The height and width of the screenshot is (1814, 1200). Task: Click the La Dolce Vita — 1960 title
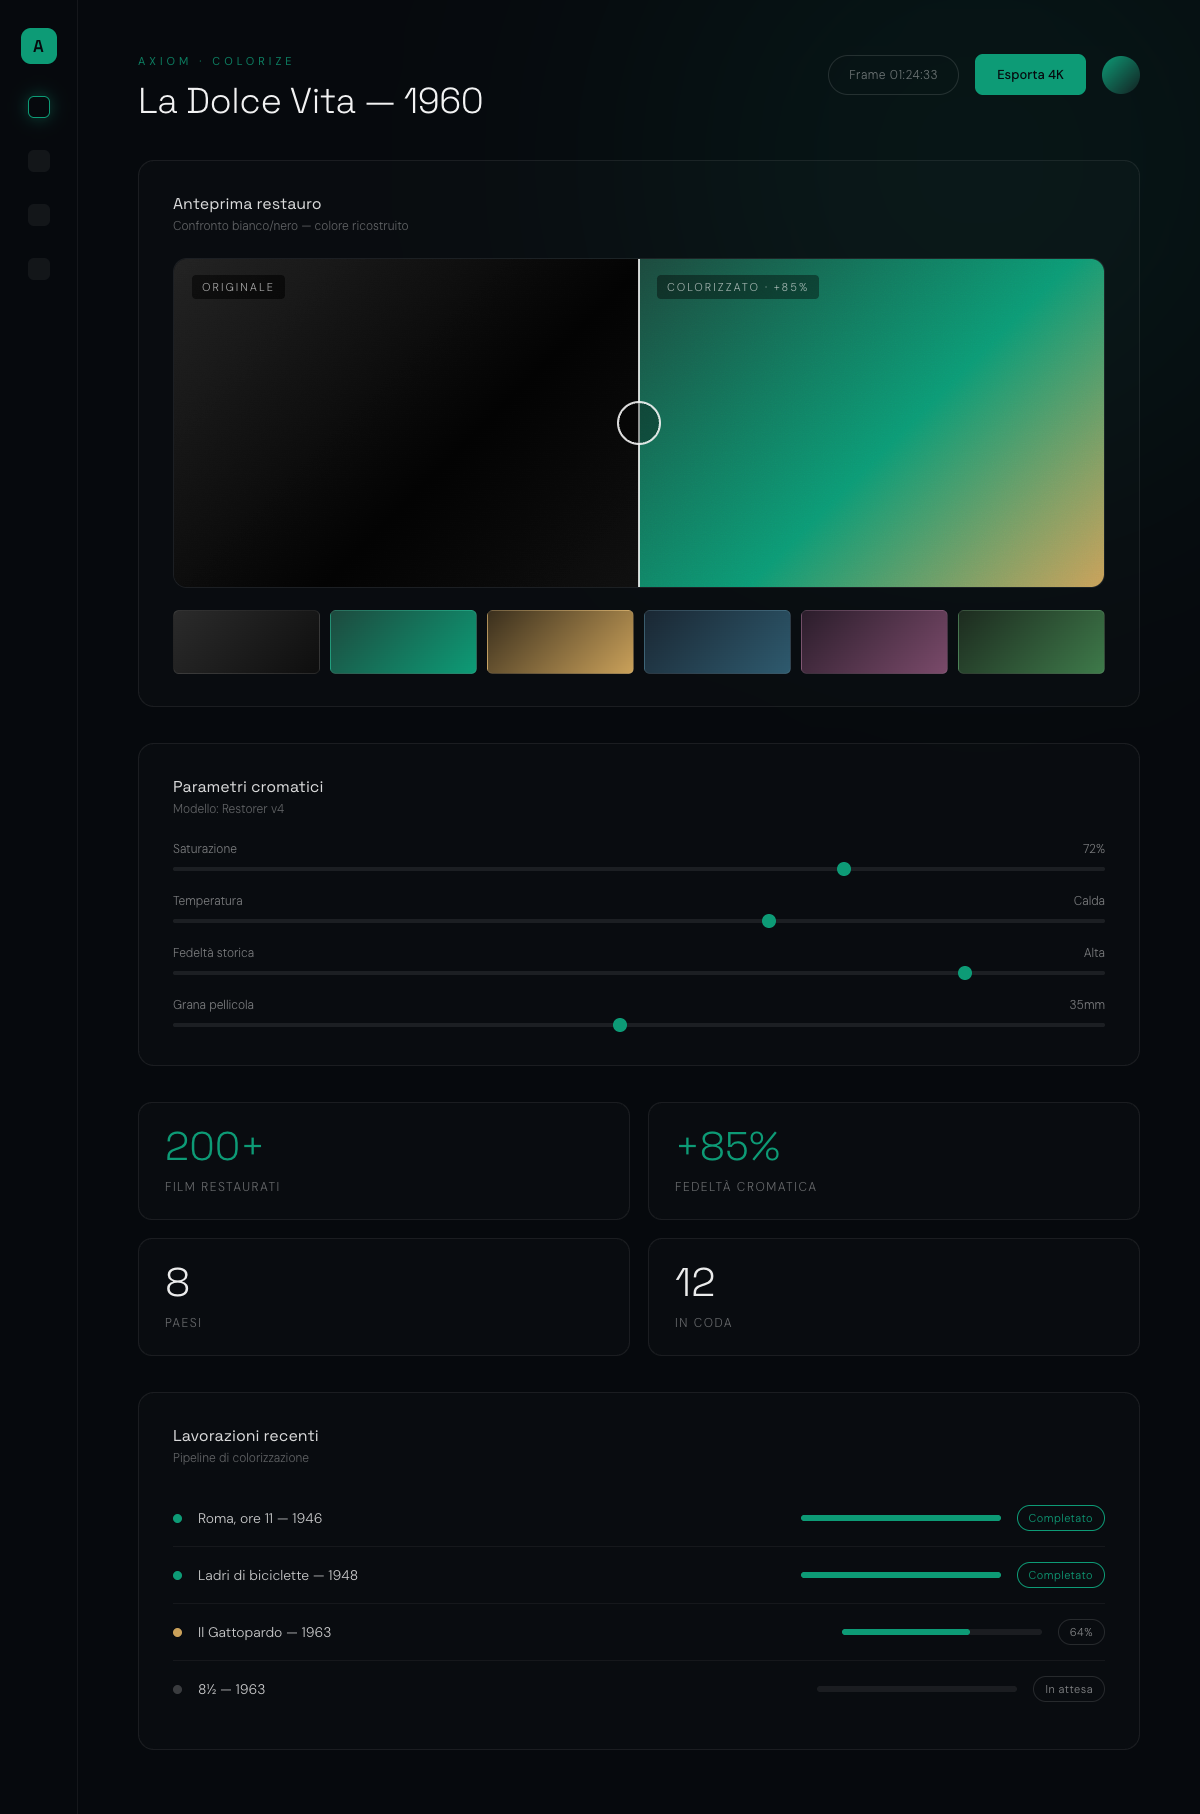[311, 101]
